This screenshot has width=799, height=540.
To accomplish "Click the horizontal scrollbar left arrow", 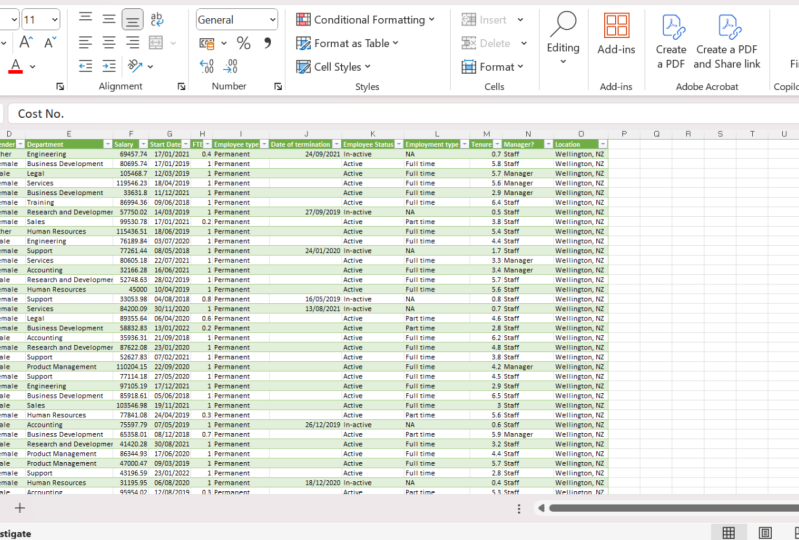I will pos(541,508).
